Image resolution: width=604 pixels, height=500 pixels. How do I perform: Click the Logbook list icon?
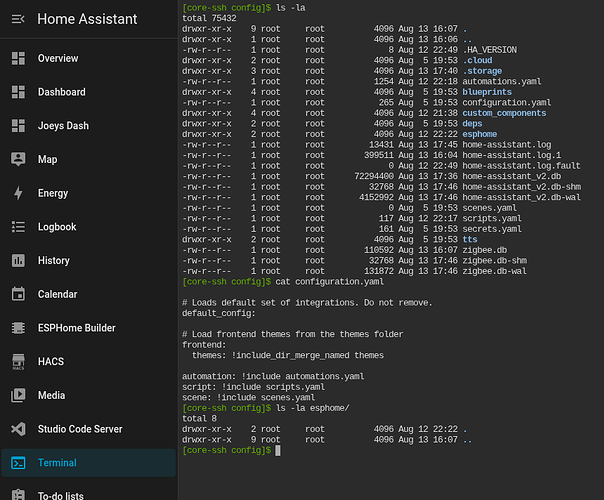pyautogui.click(x=18, y=227)
